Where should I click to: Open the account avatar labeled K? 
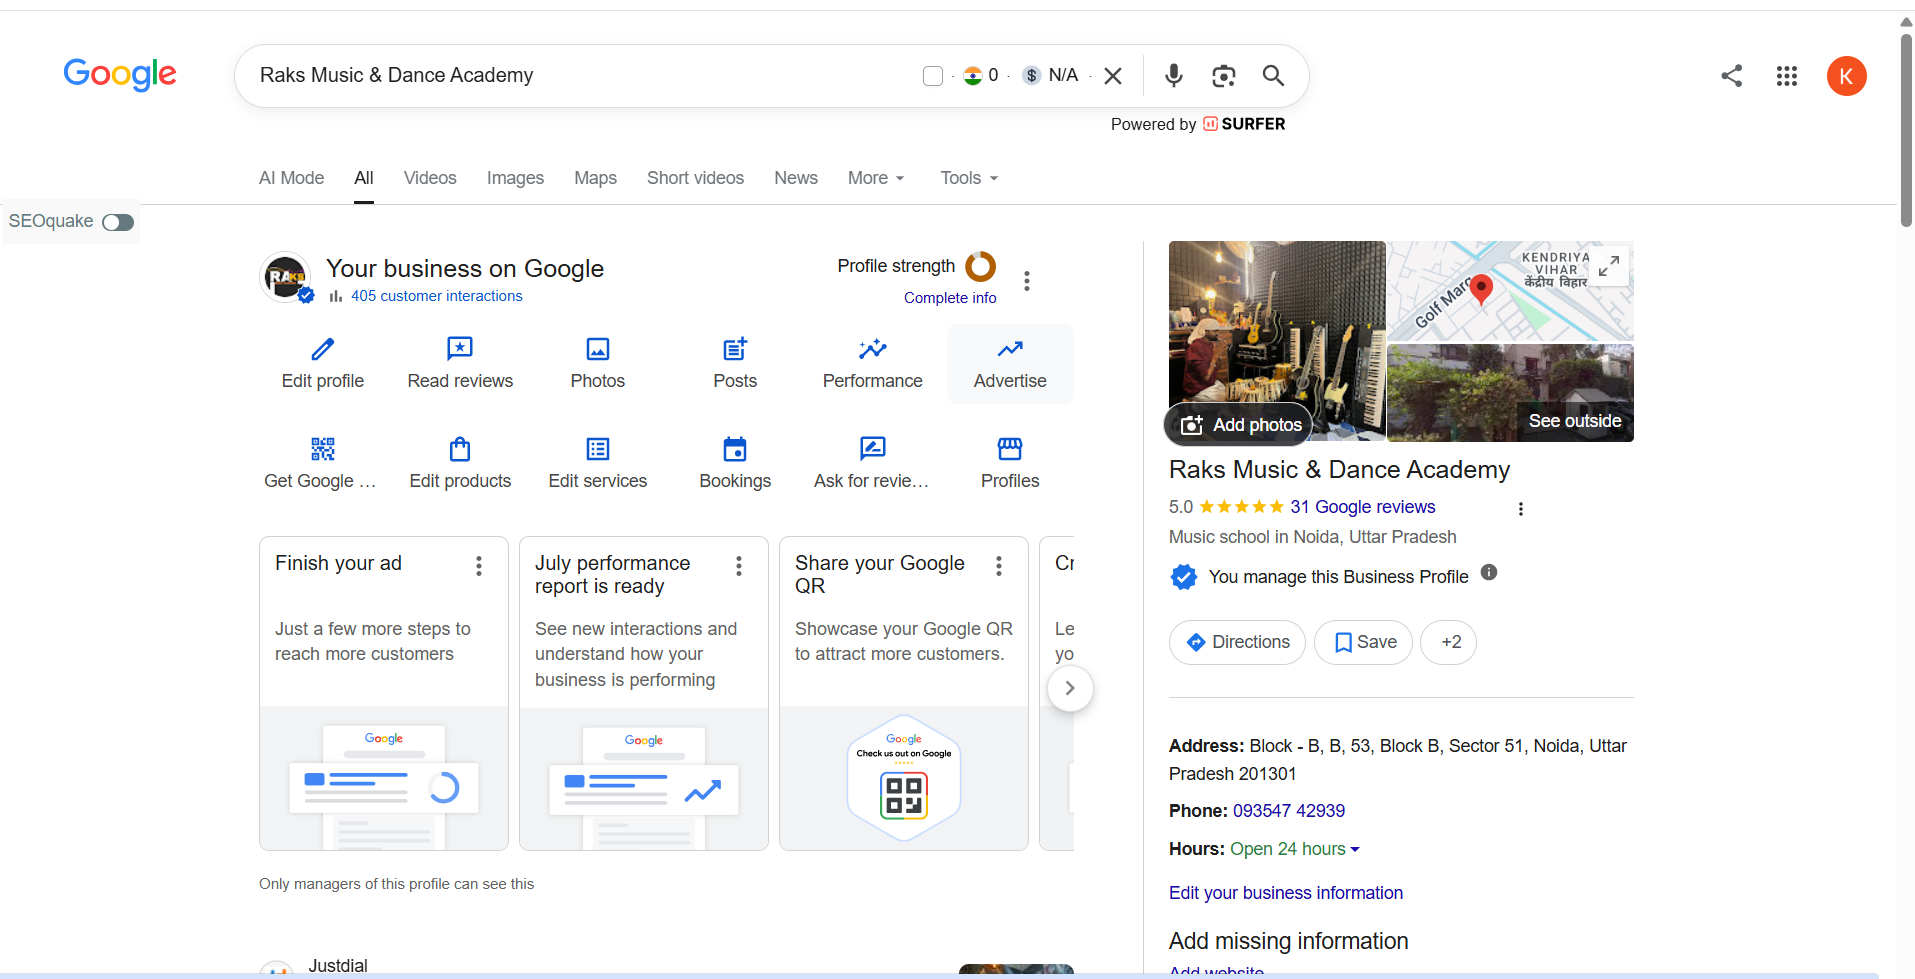coord(1846,76)
